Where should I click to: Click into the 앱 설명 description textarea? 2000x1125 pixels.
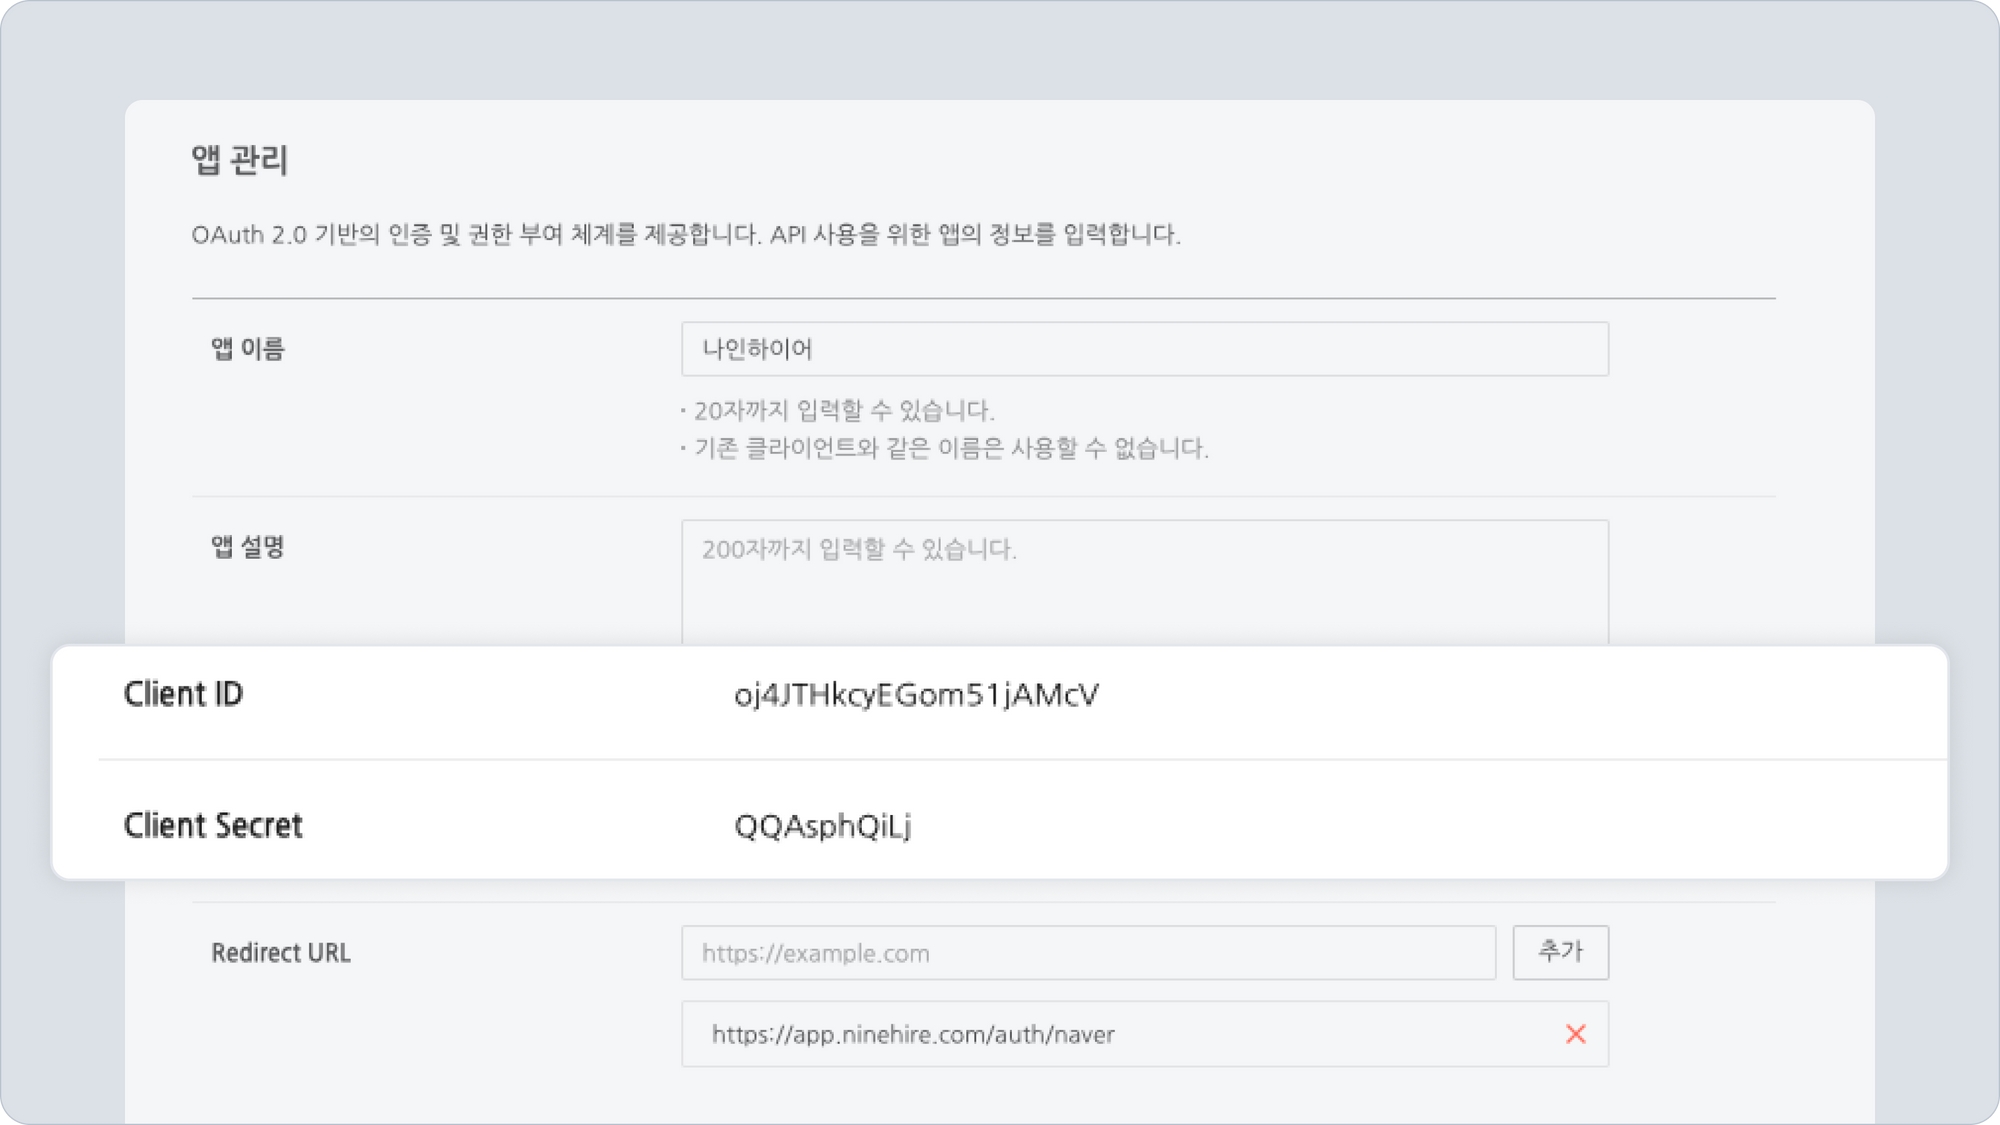(x=1144, y=585)
